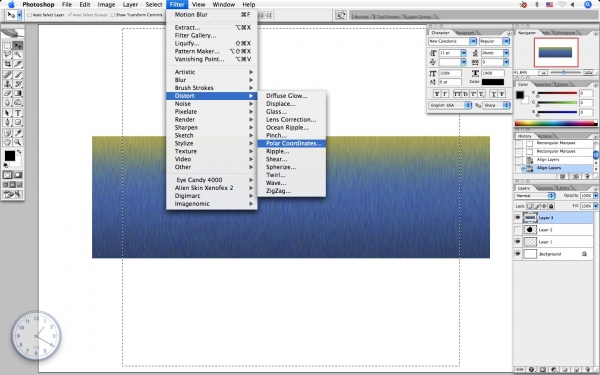Toggle Lock all in Layers panel

(551, 206)
